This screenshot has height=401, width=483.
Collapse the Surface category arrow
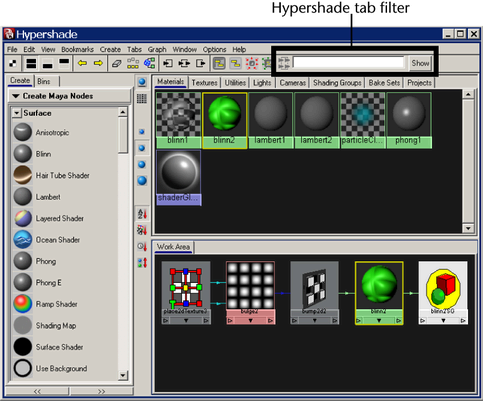[x=17, y=113]
